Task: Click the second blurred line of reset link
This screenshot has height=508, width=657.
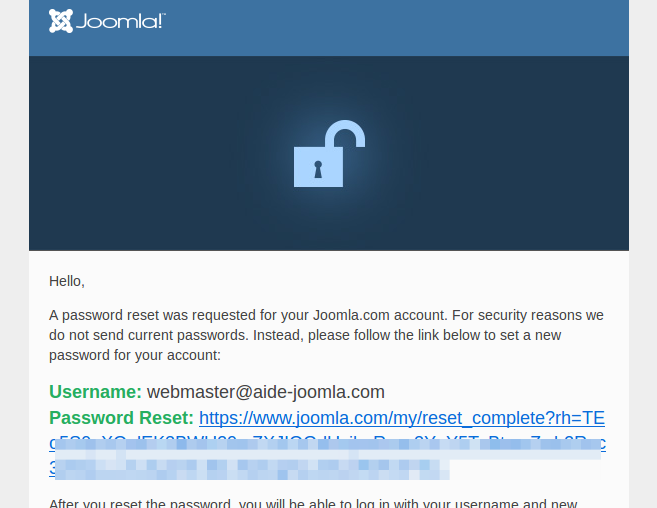Action: (x=327, y=444)
